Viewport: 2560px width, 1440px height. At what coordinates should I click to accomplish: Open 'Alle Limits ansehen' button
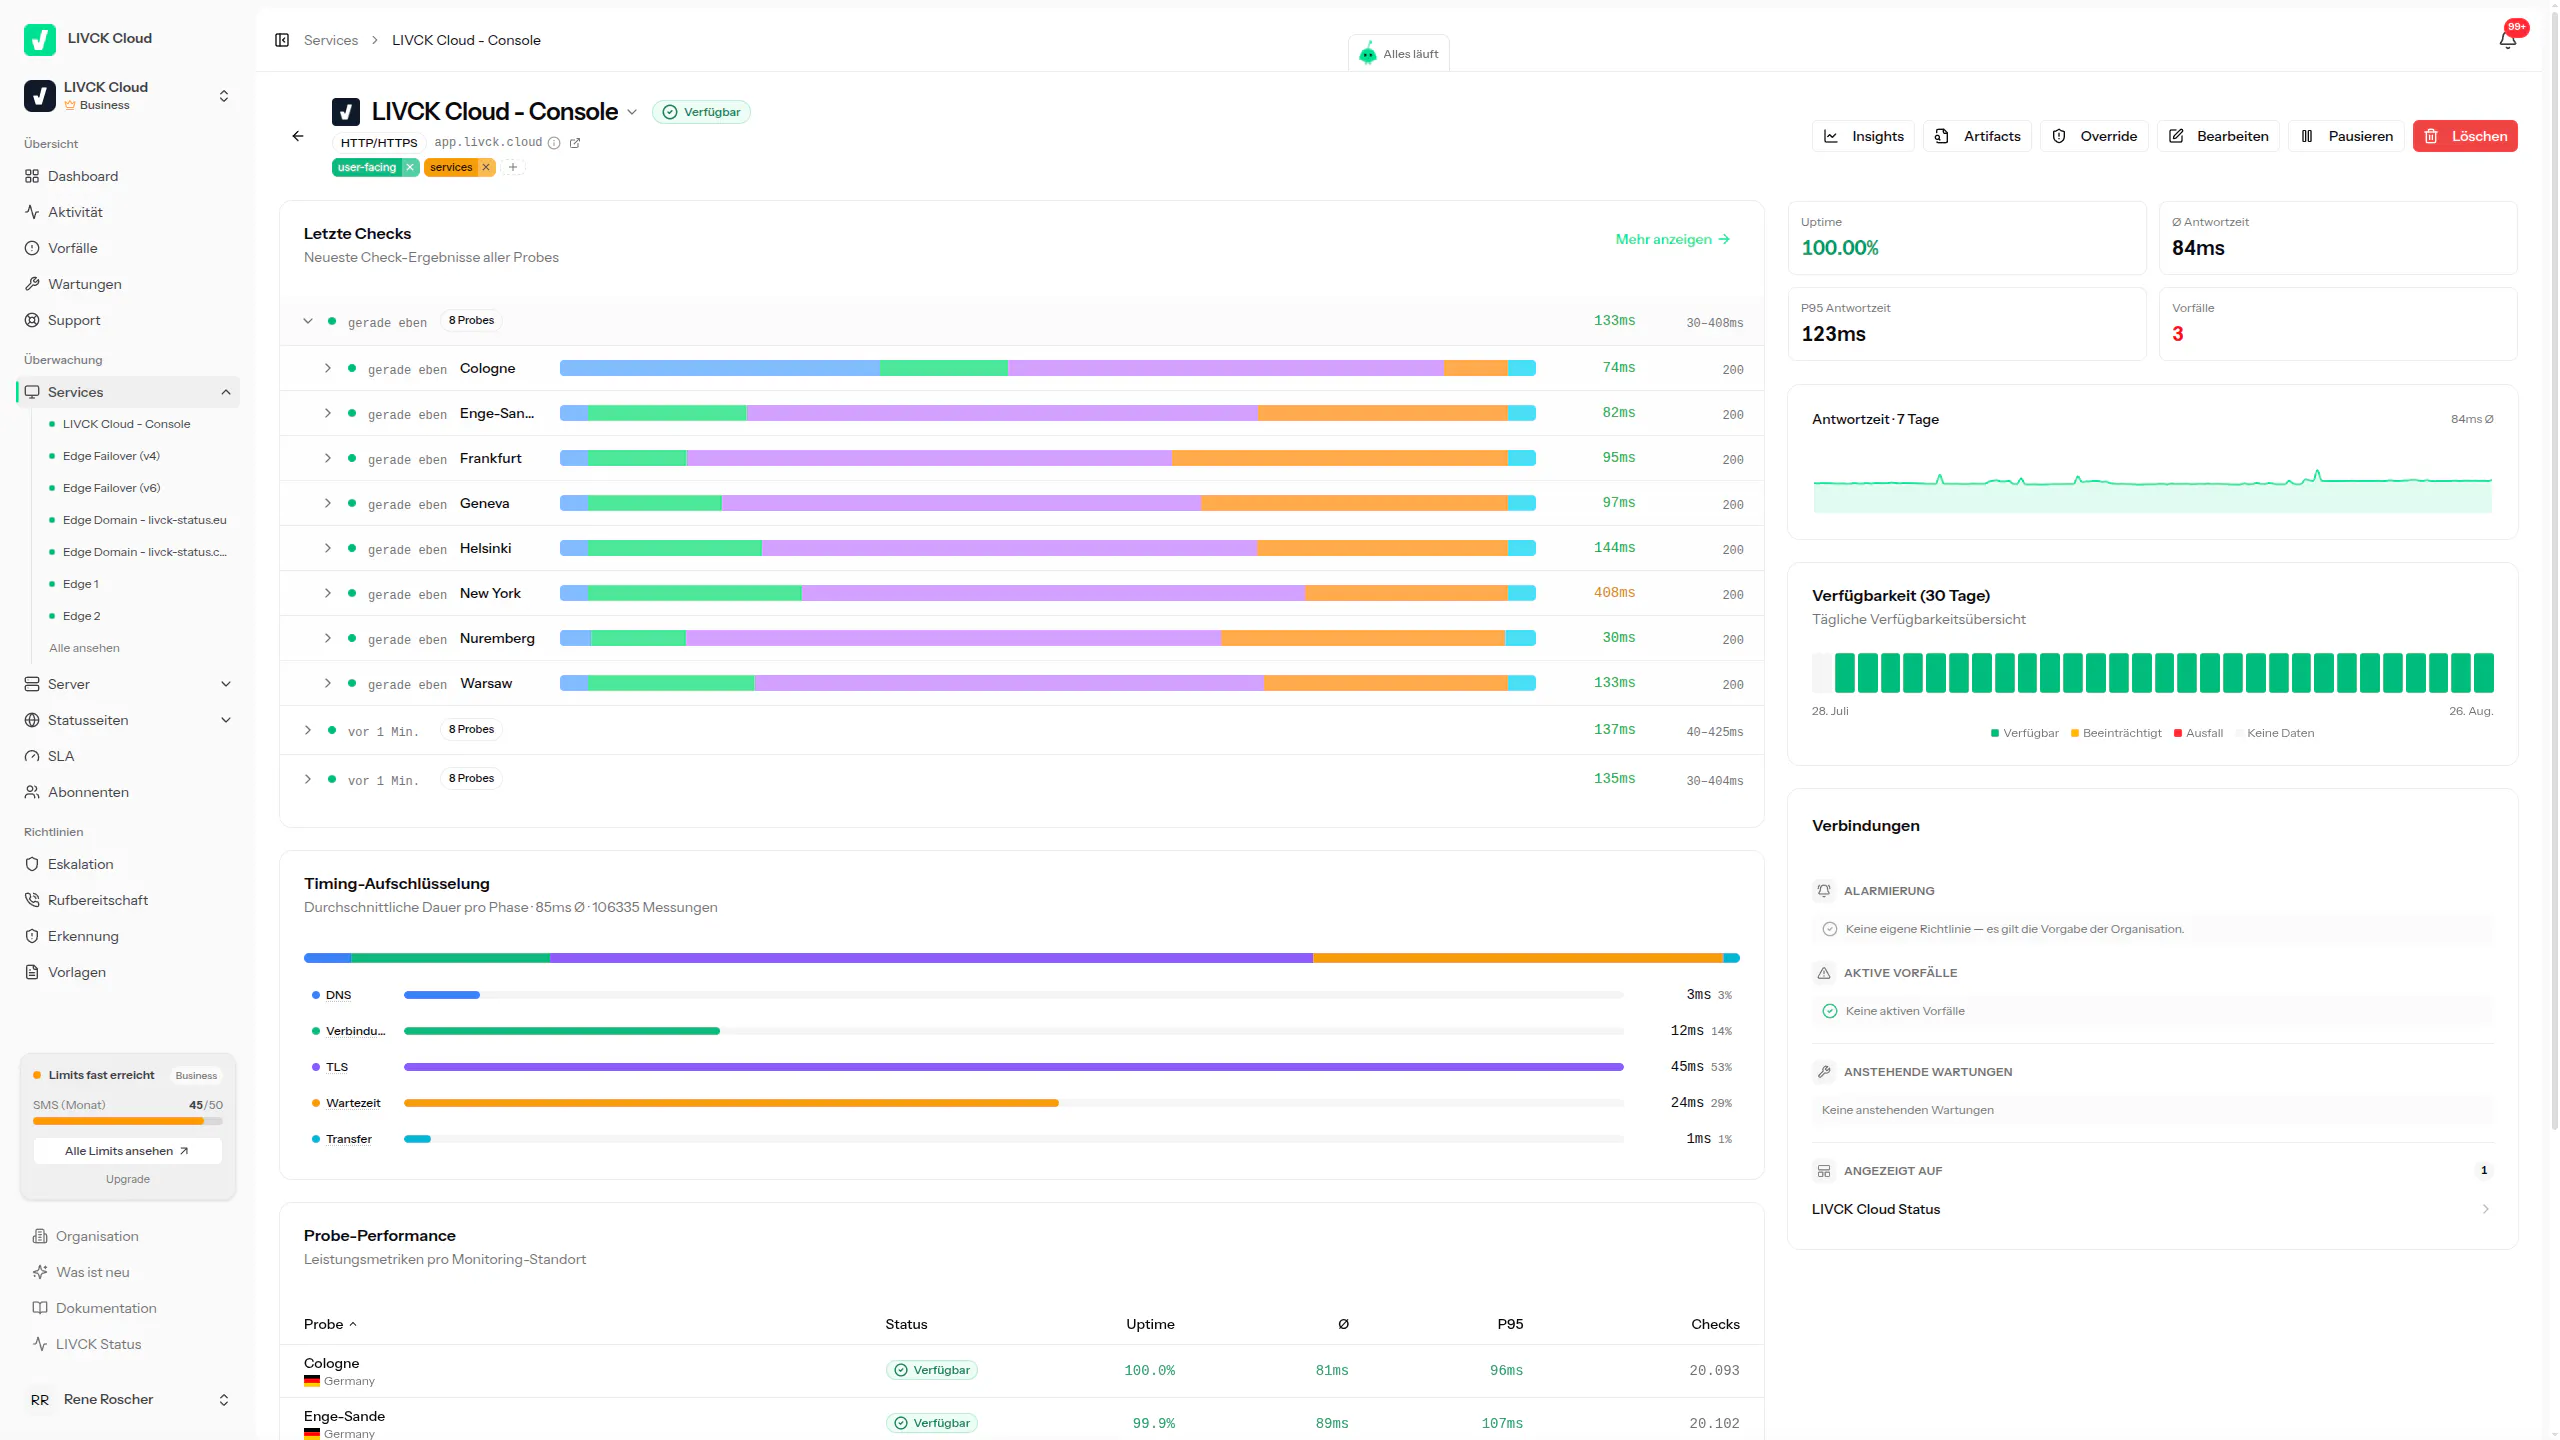(128, 1151)
